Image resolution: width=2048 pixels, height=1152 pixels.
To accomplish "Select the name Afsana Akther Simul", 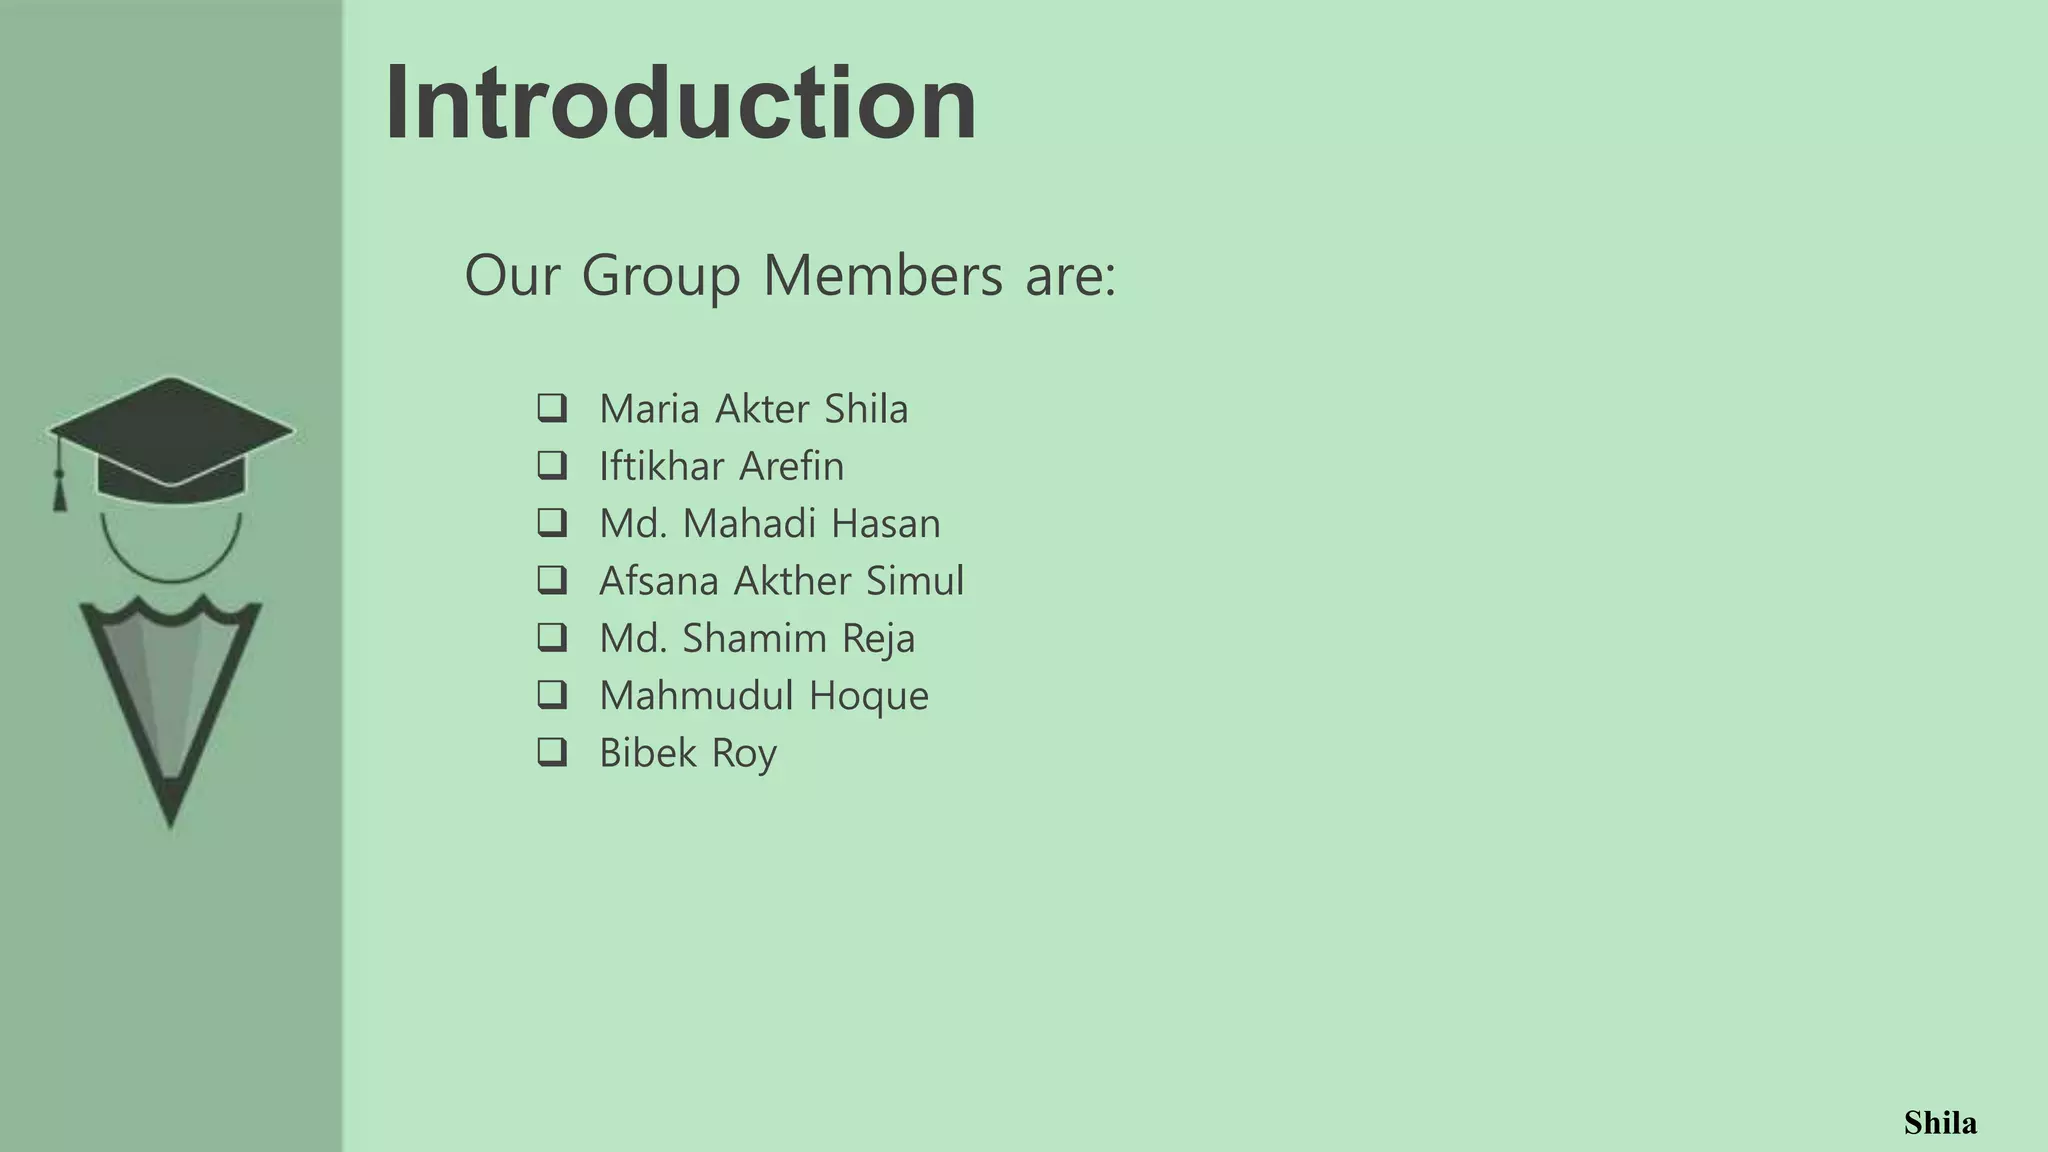I will click(x=782, y=581).
